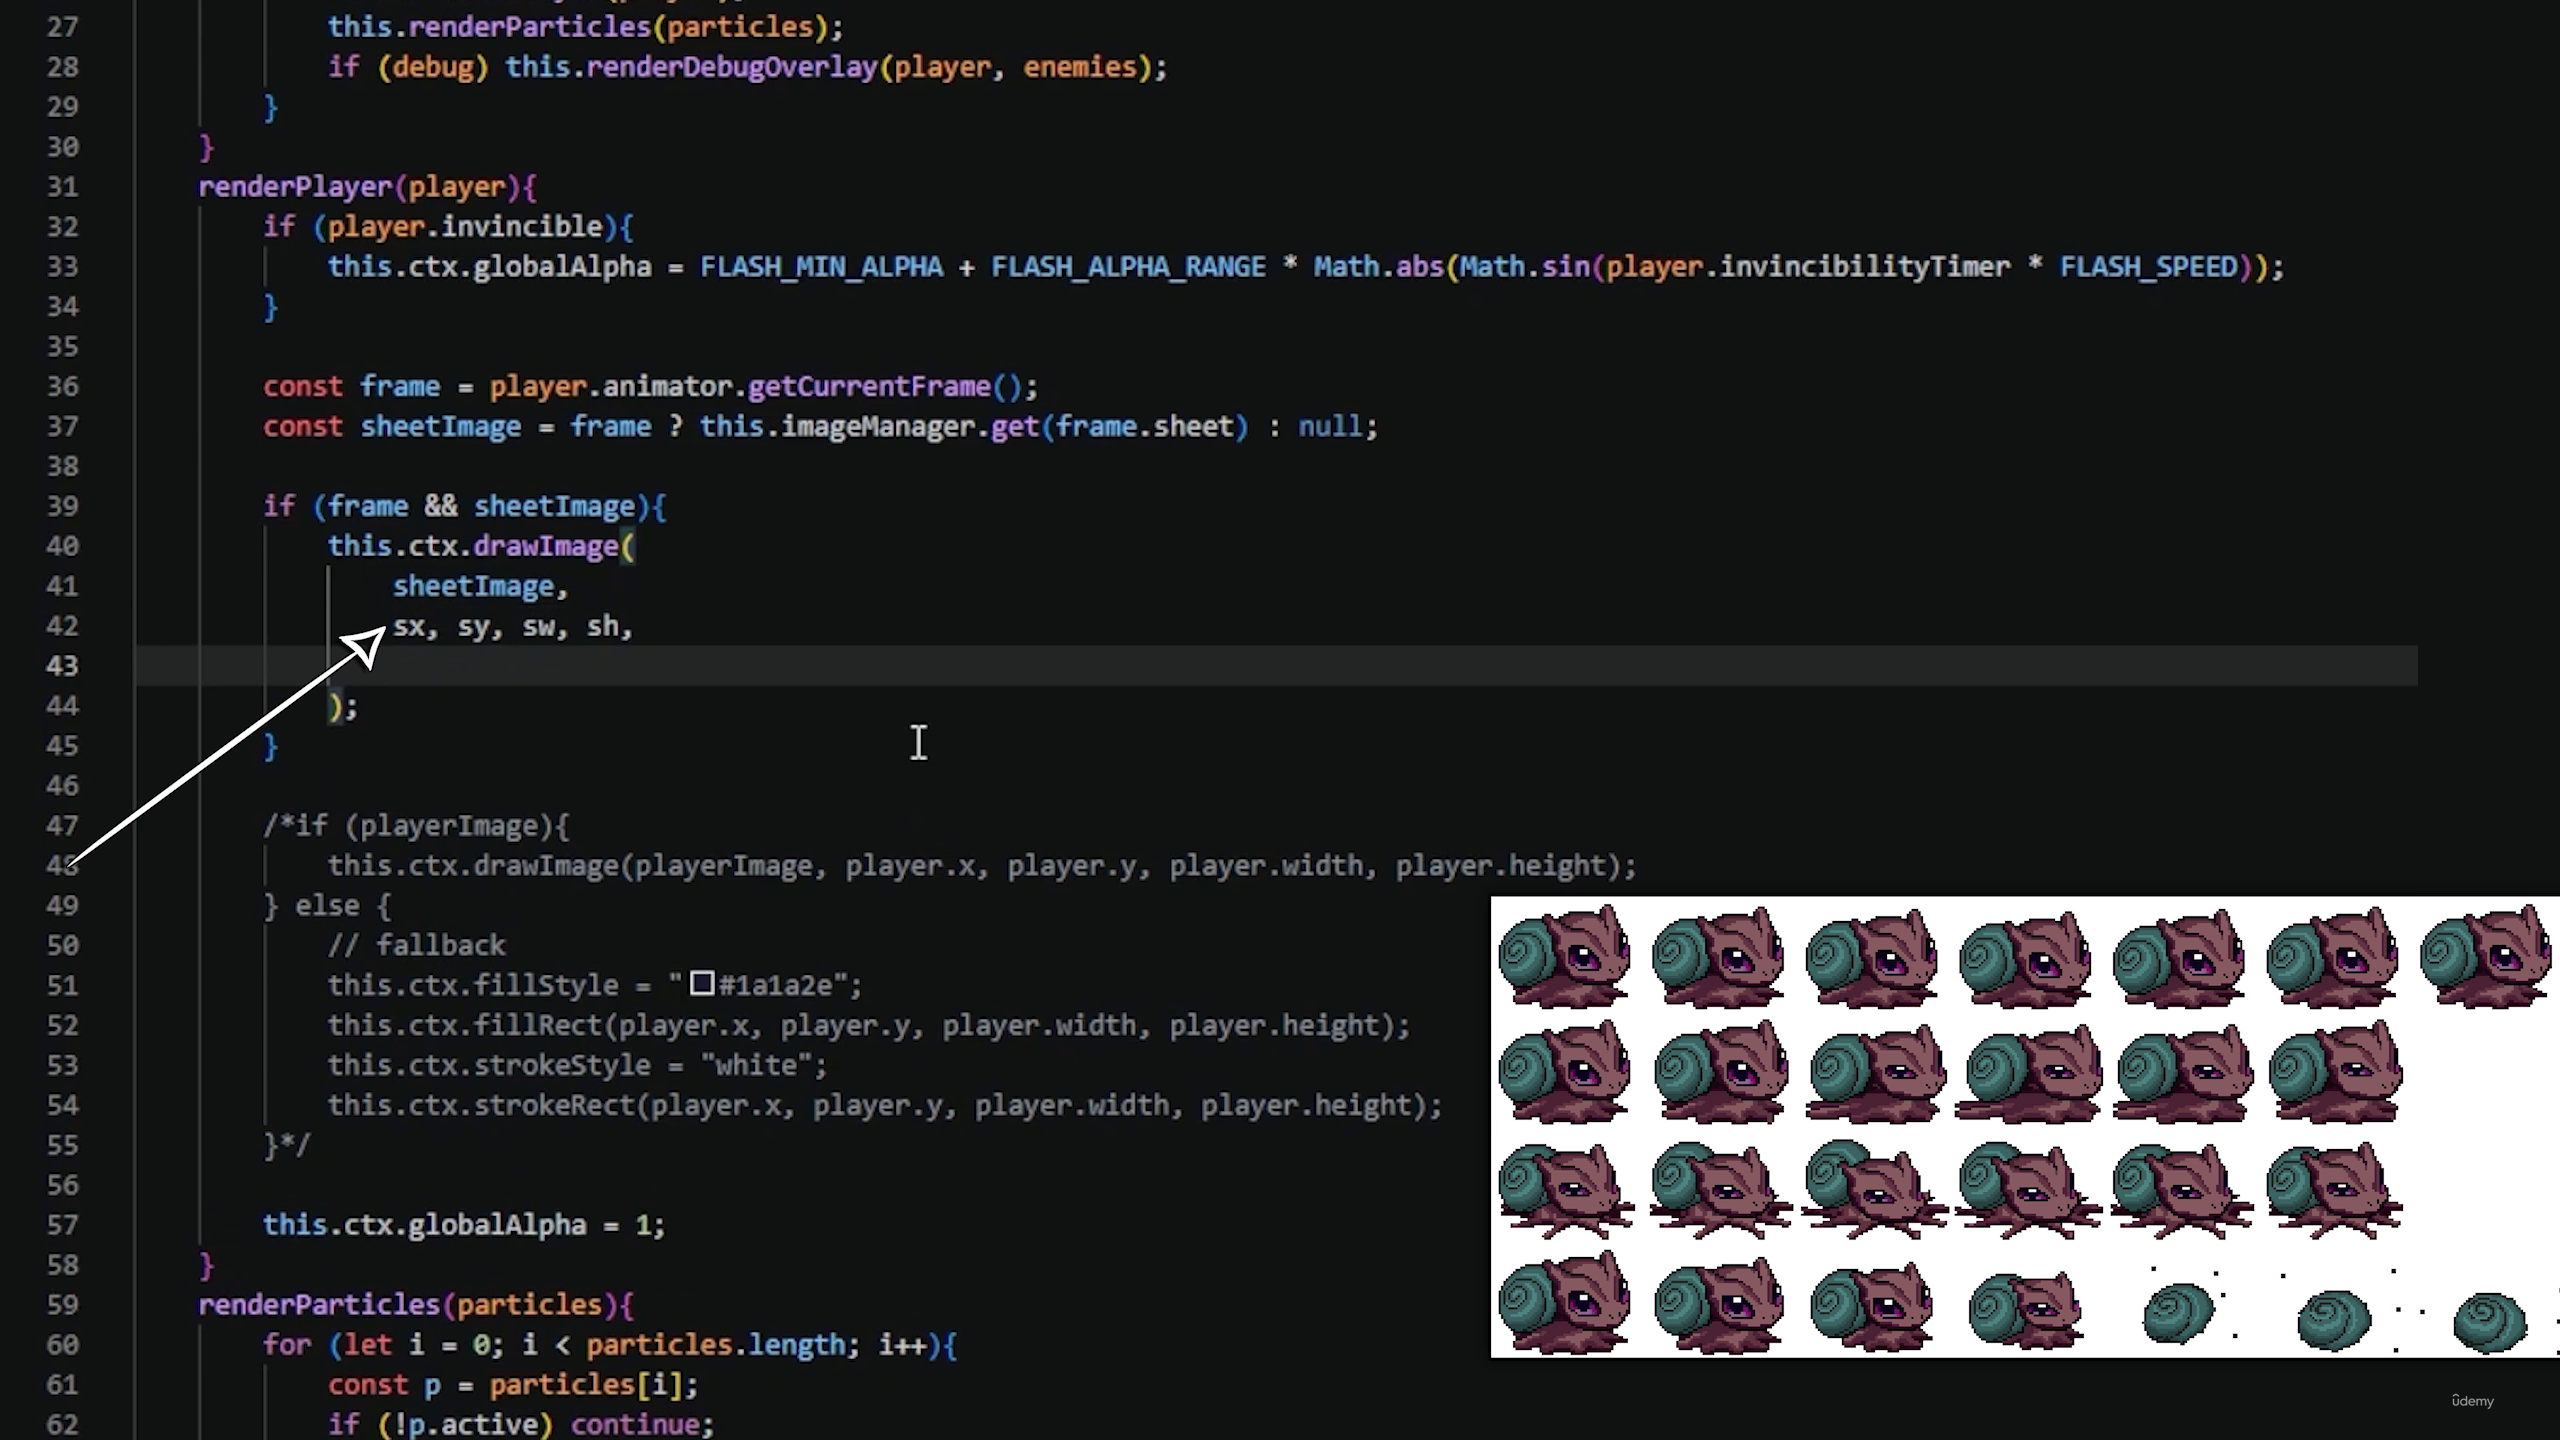The width and height of the screenshot is (2560, 1440).
Task: Click the 'sw' parameter on line 42
Action: pos(539,627)
